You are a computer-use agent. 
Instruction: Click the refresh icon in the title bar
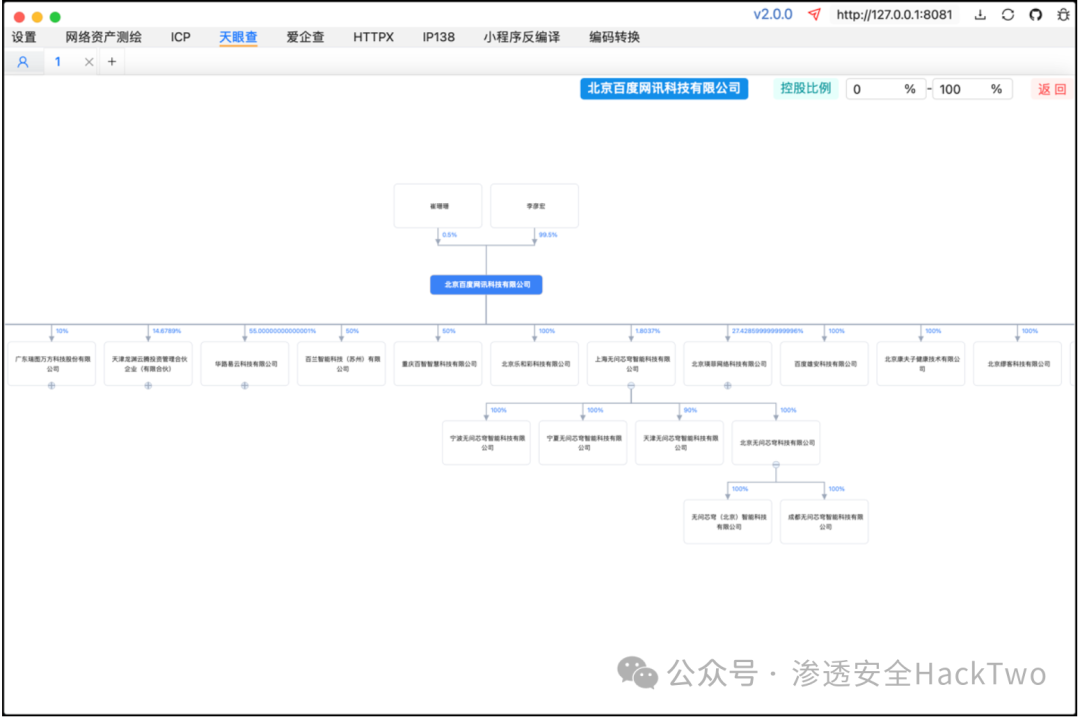tap(1008, 14)
